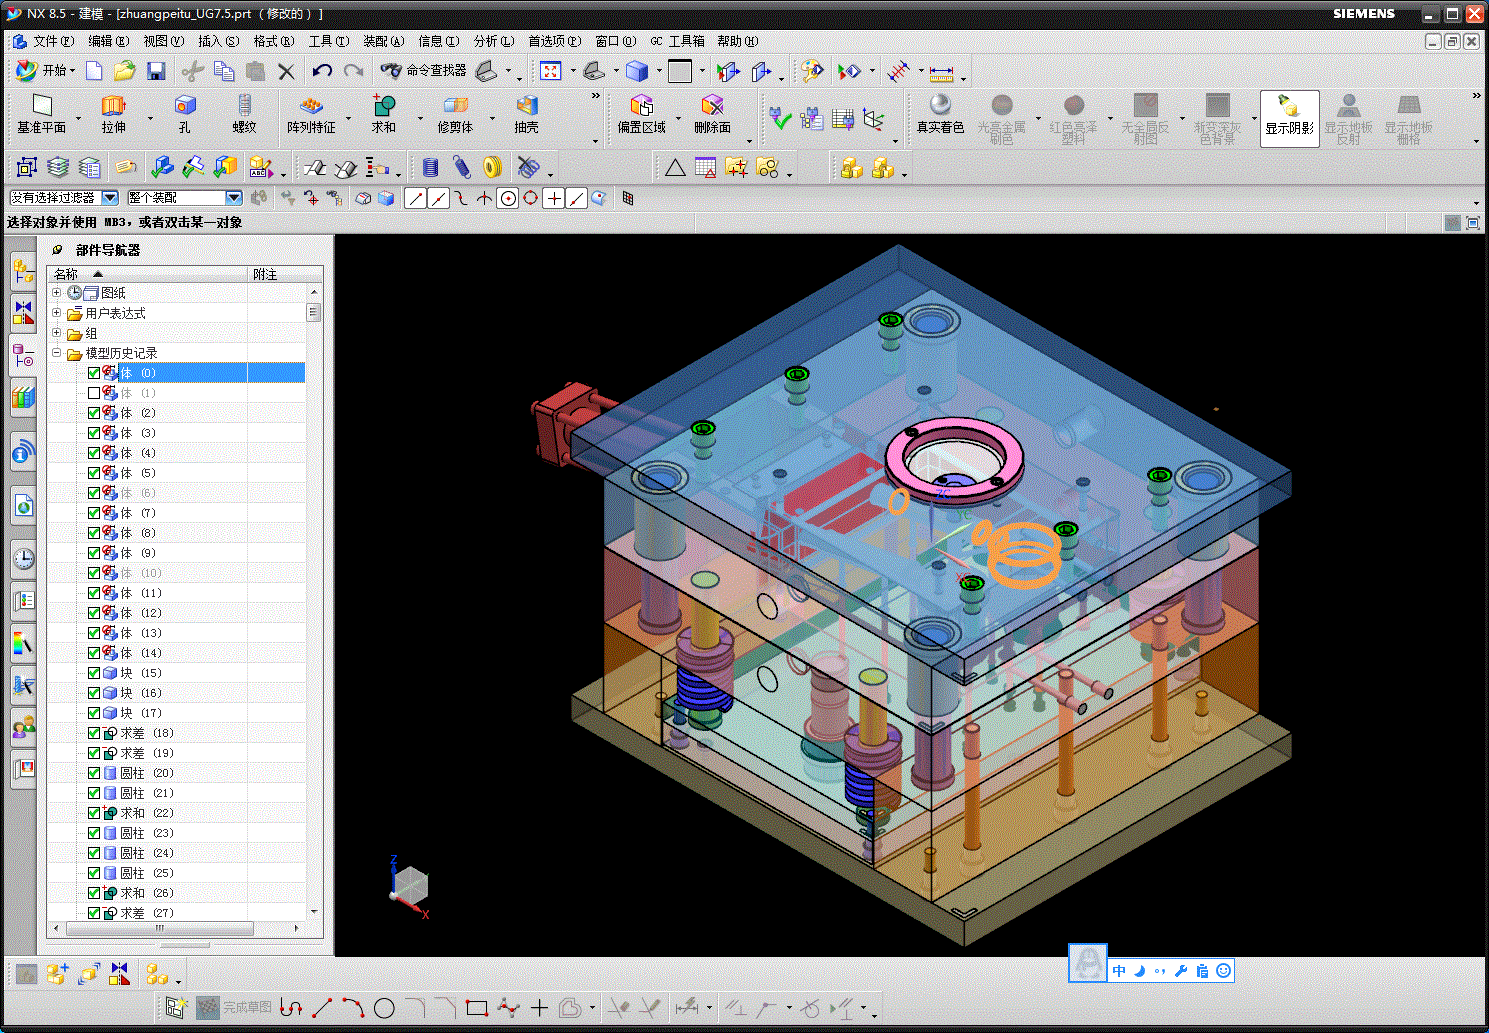The width and height of the screenshot is (1489, 1033).
Task: Open the selection filter dropdown
Action: 110,198
